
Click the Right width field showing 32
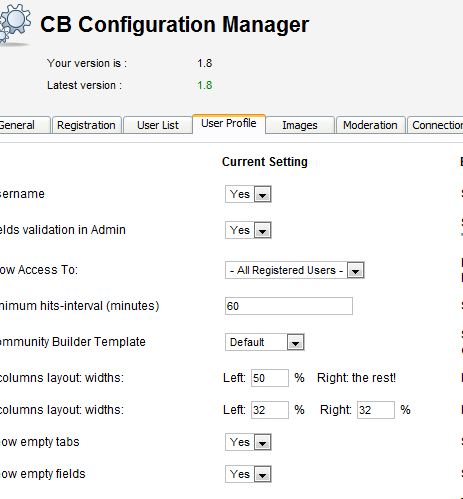coord(376,410)
